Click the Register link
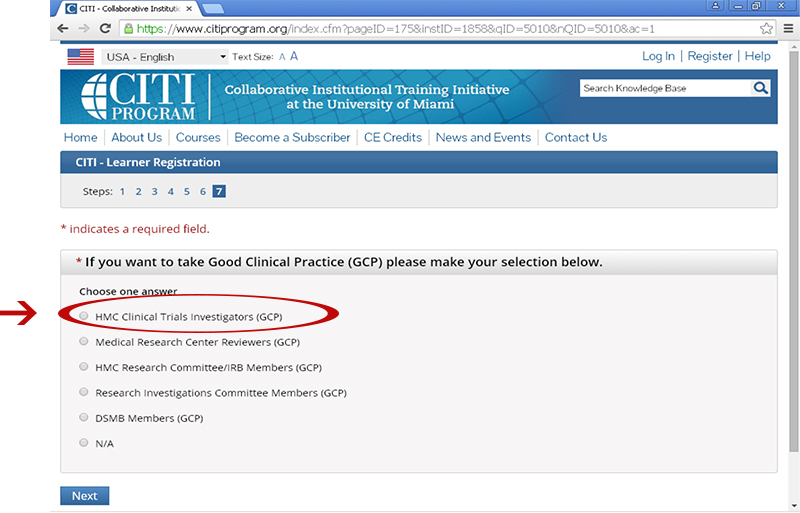Viewport: 800px width, 513px height. (x=710, y=56)
